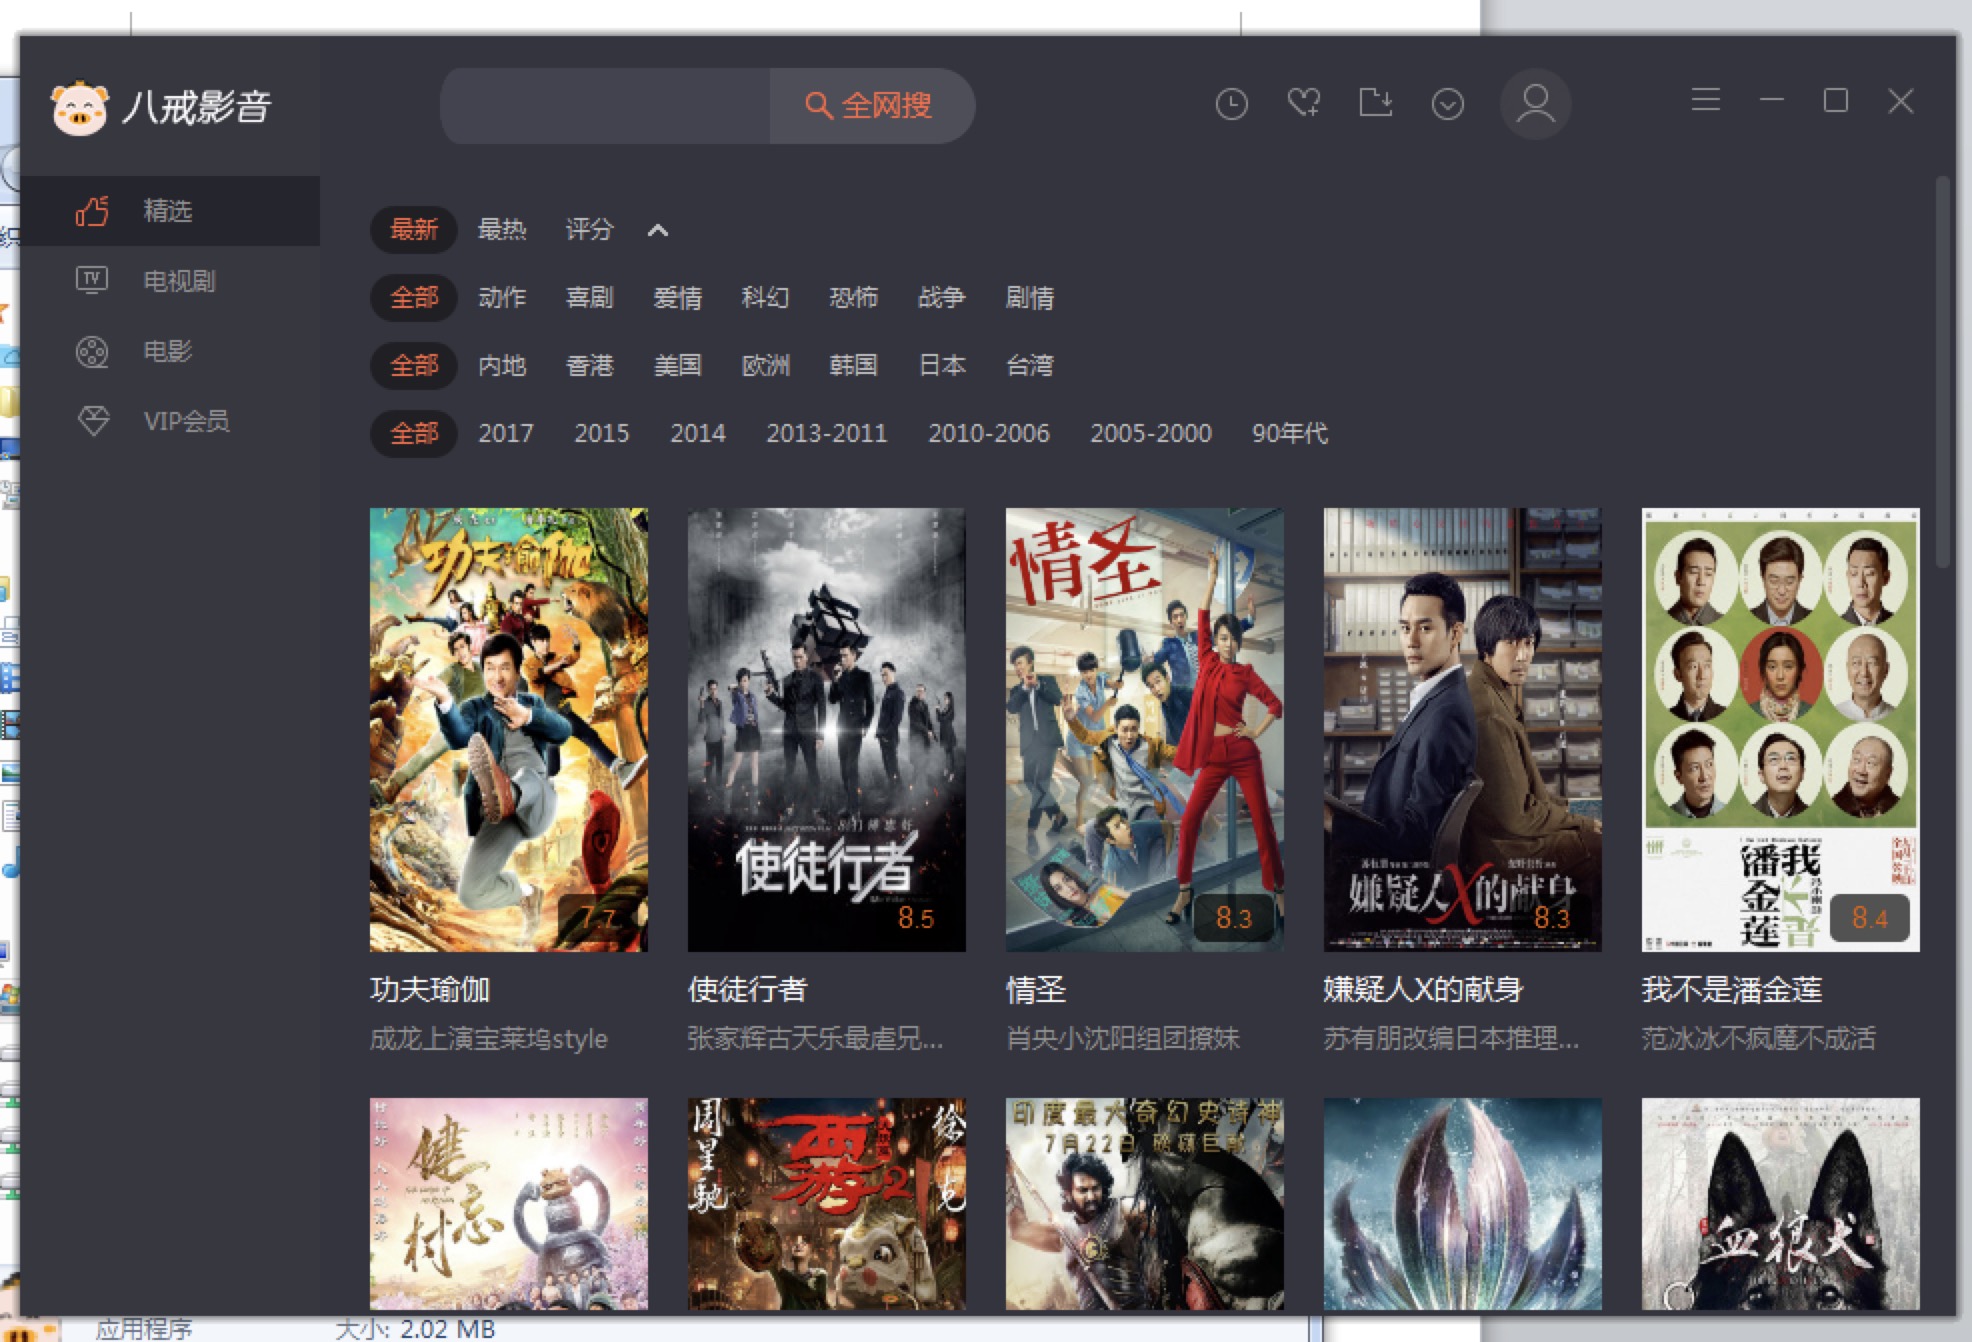Open the 电影 sidebar section

pos(170,351)
